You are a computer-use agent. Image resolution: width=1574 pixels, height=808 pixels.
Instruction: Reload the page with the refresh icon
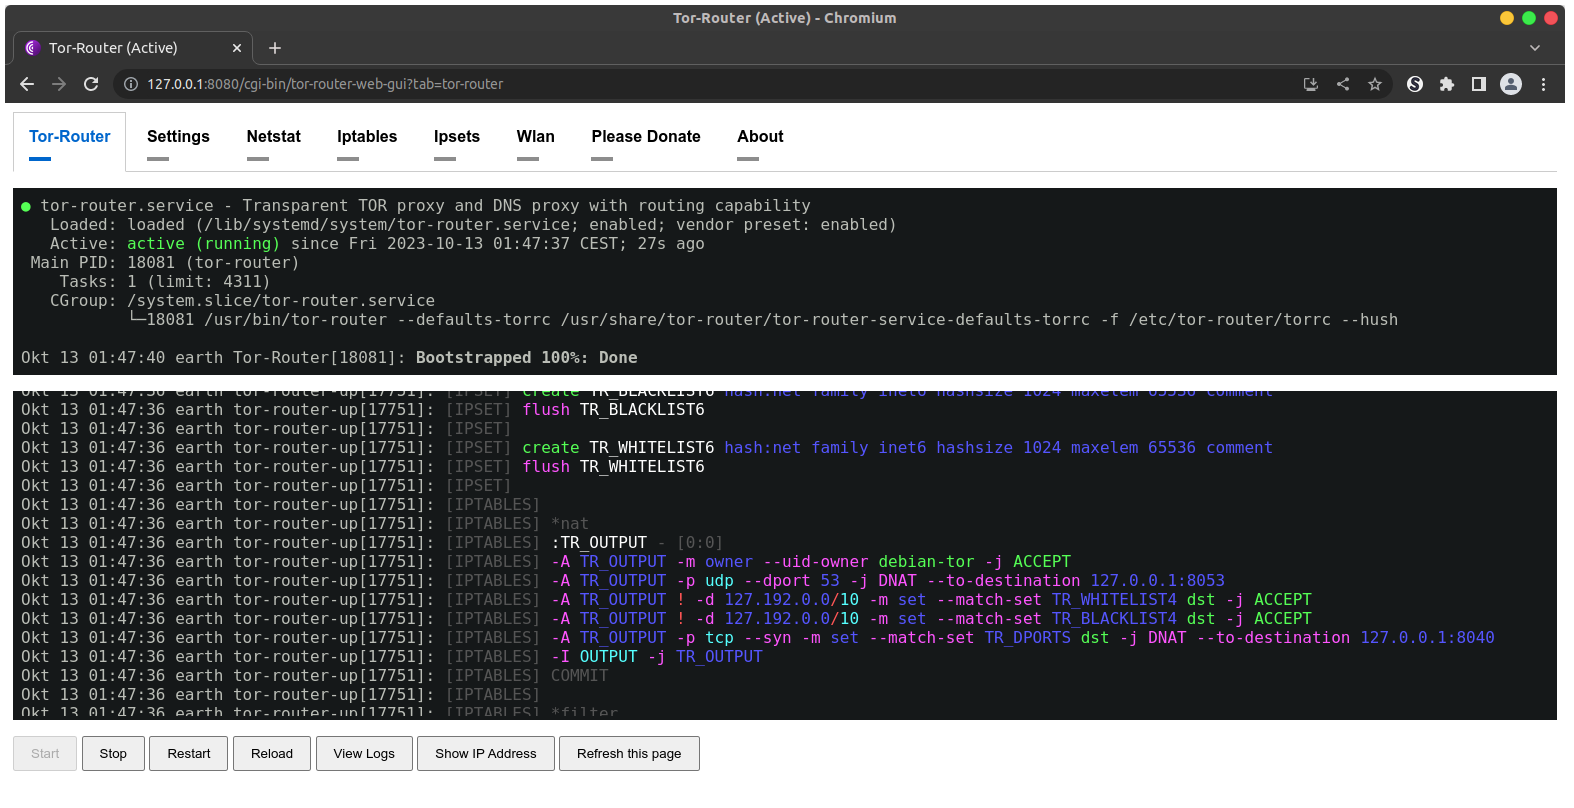coord(91,84)
